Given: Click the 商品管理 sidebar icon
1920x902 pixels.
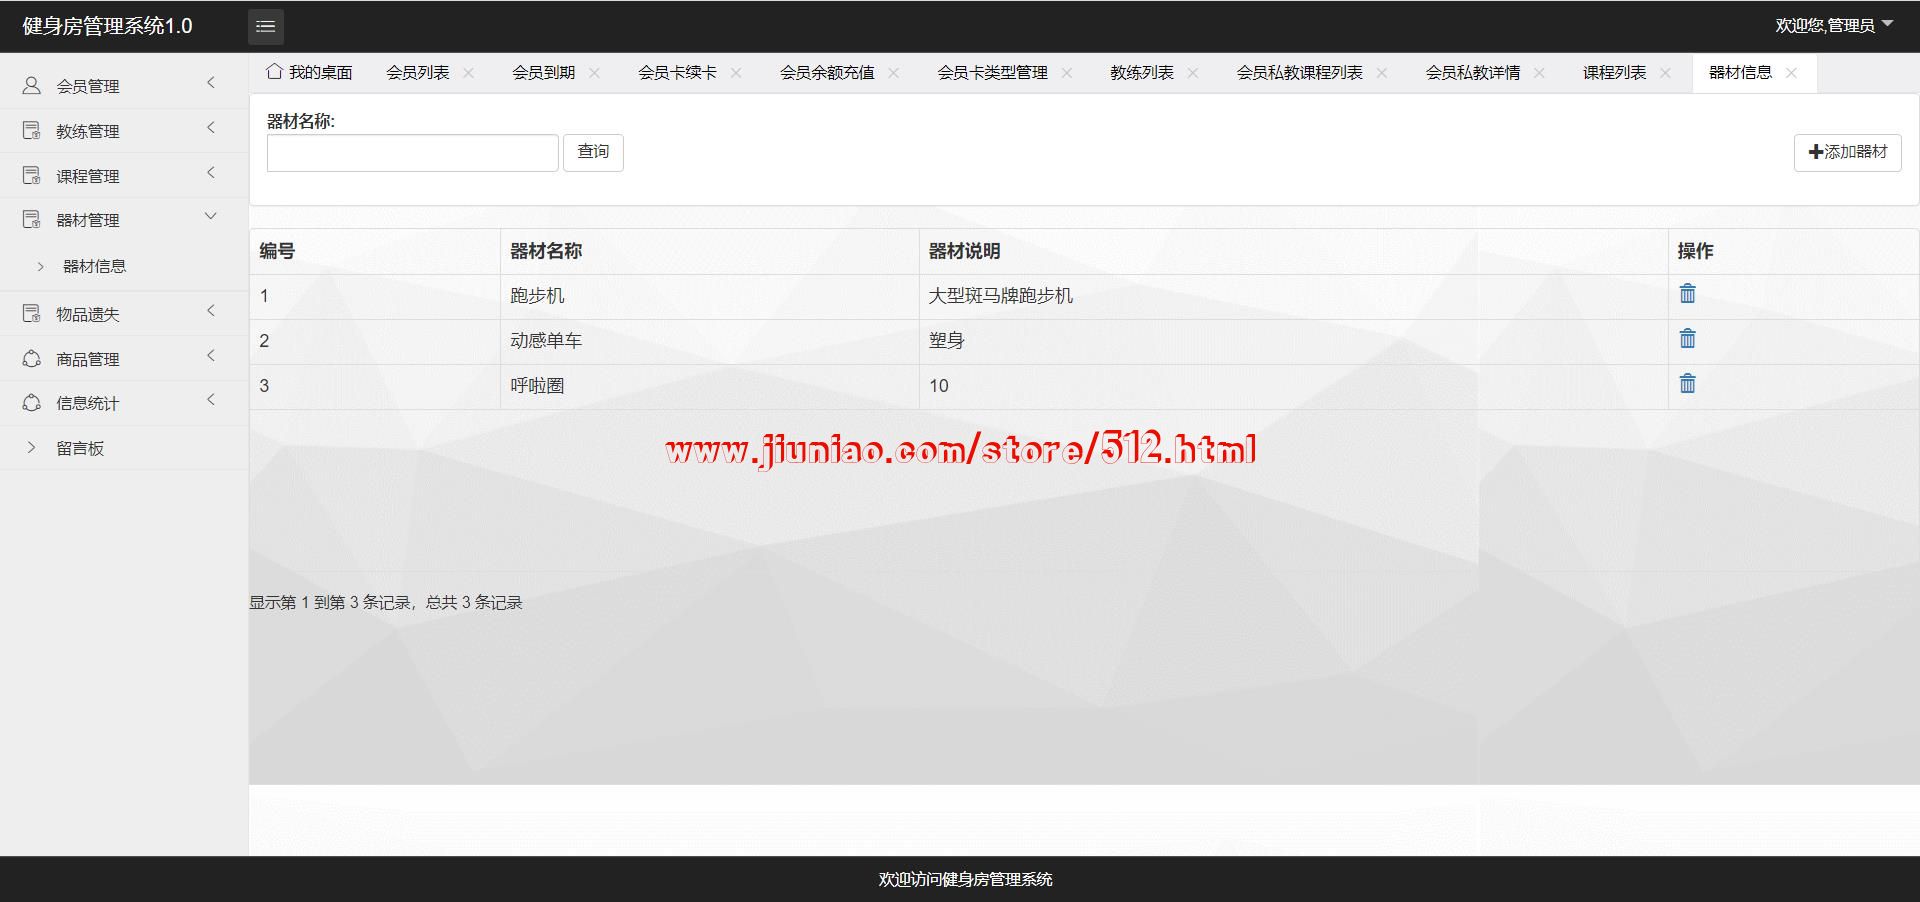Looking at the screenshot, I should 32,359.
